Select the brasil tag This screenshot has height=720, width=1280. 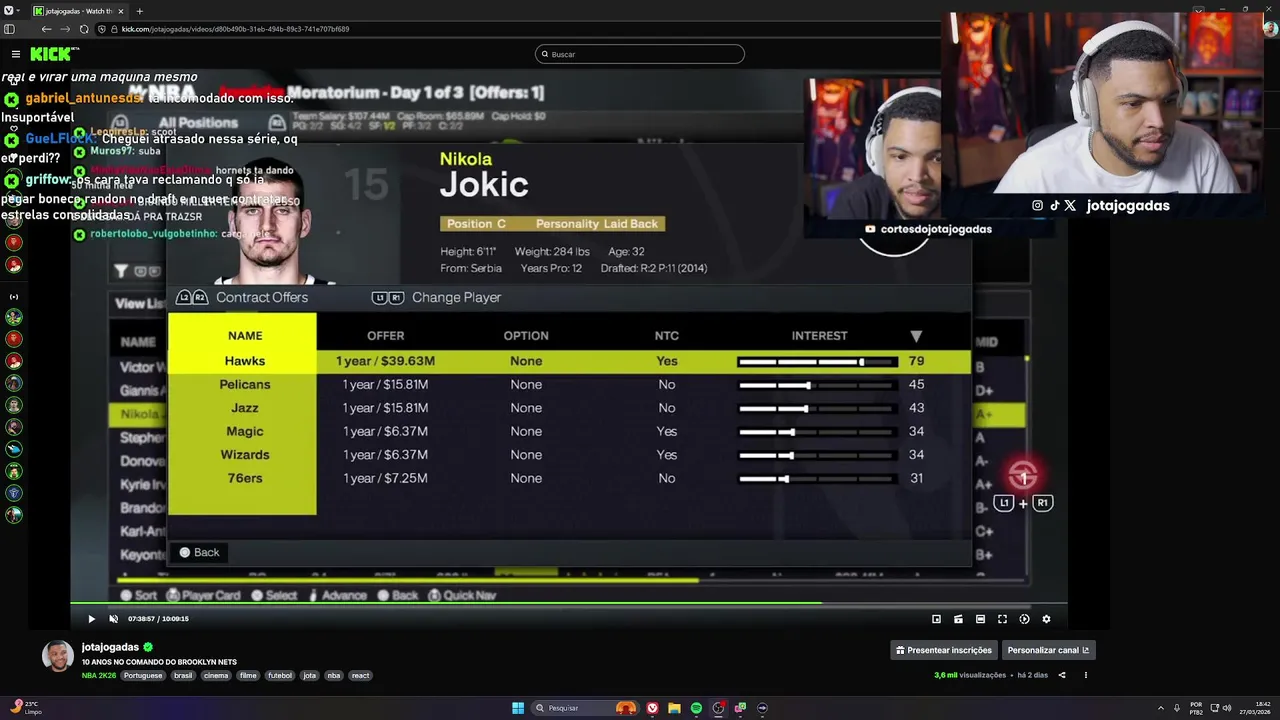point(183,675)
